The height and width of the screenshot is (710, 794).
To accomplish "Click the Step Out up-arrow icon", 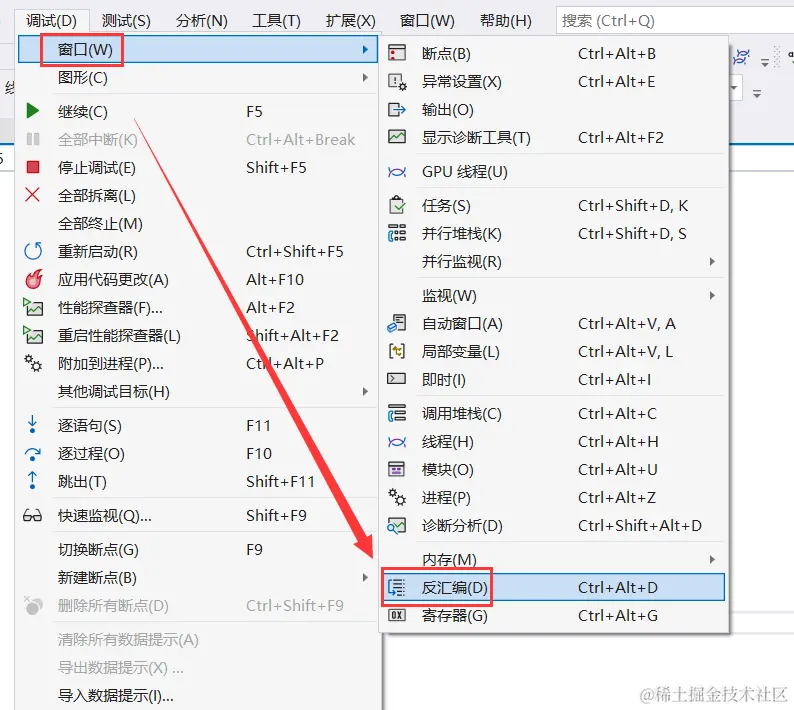I will click(32, 481).
